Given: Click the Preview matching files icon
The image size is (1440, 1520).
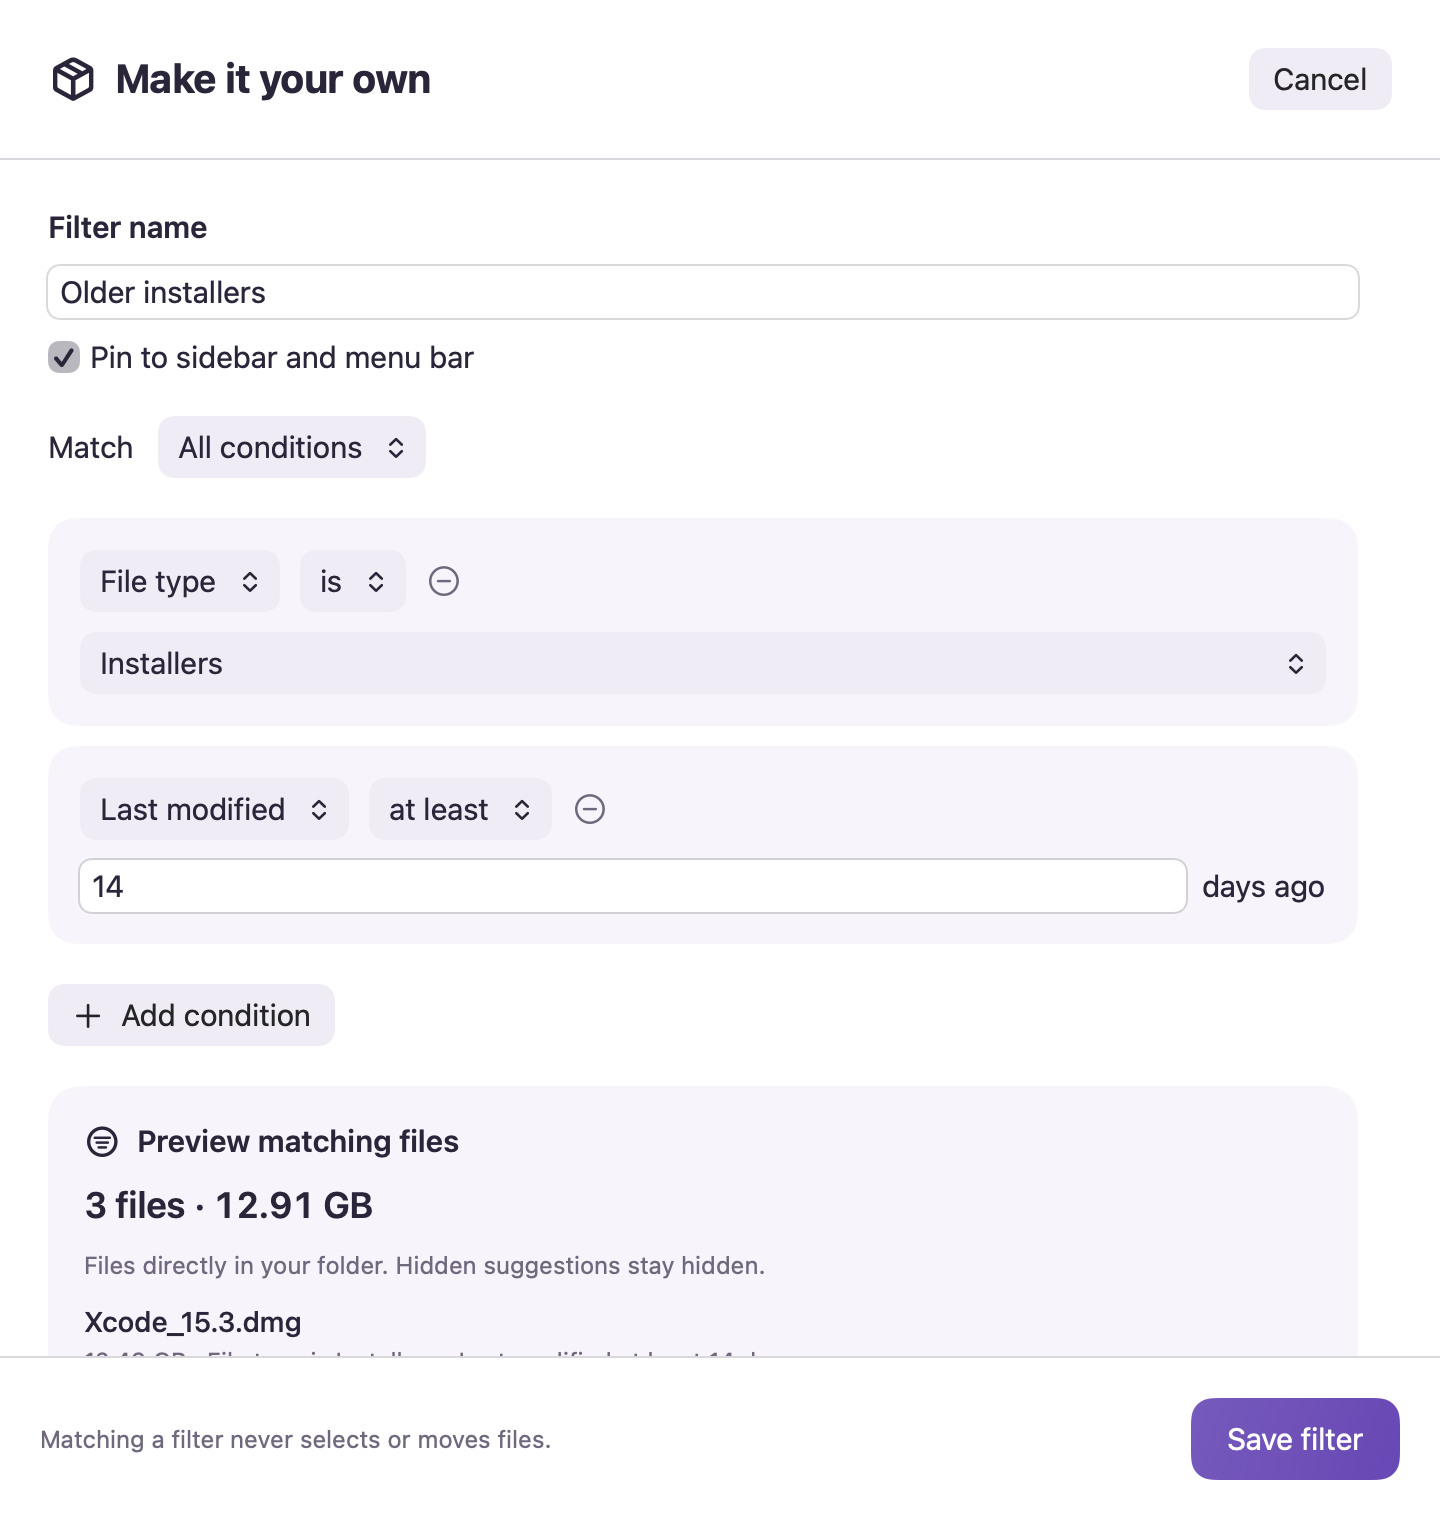Looking at the screenshot, I should [x=102, y=1141].
